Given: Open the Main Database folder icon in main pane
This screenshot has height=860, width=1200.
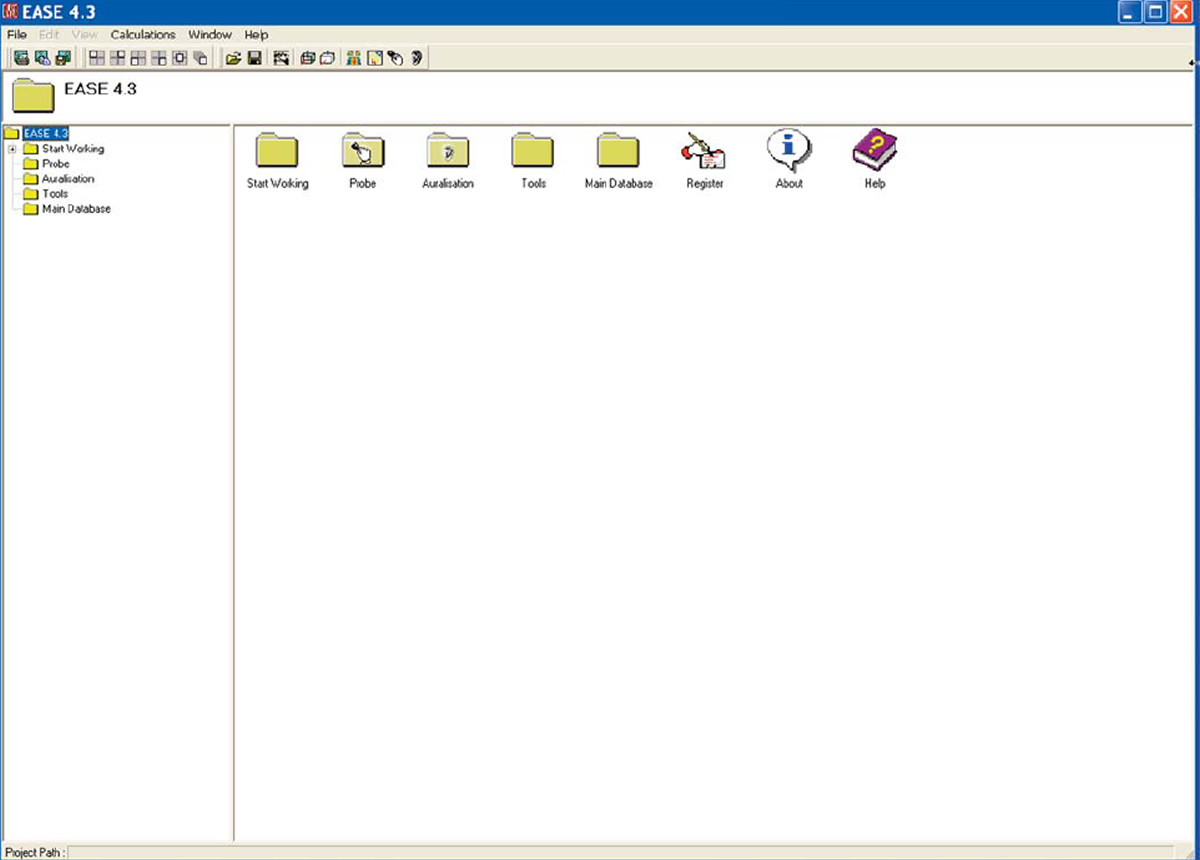Looking at the screenshot, I should point(618,151).
